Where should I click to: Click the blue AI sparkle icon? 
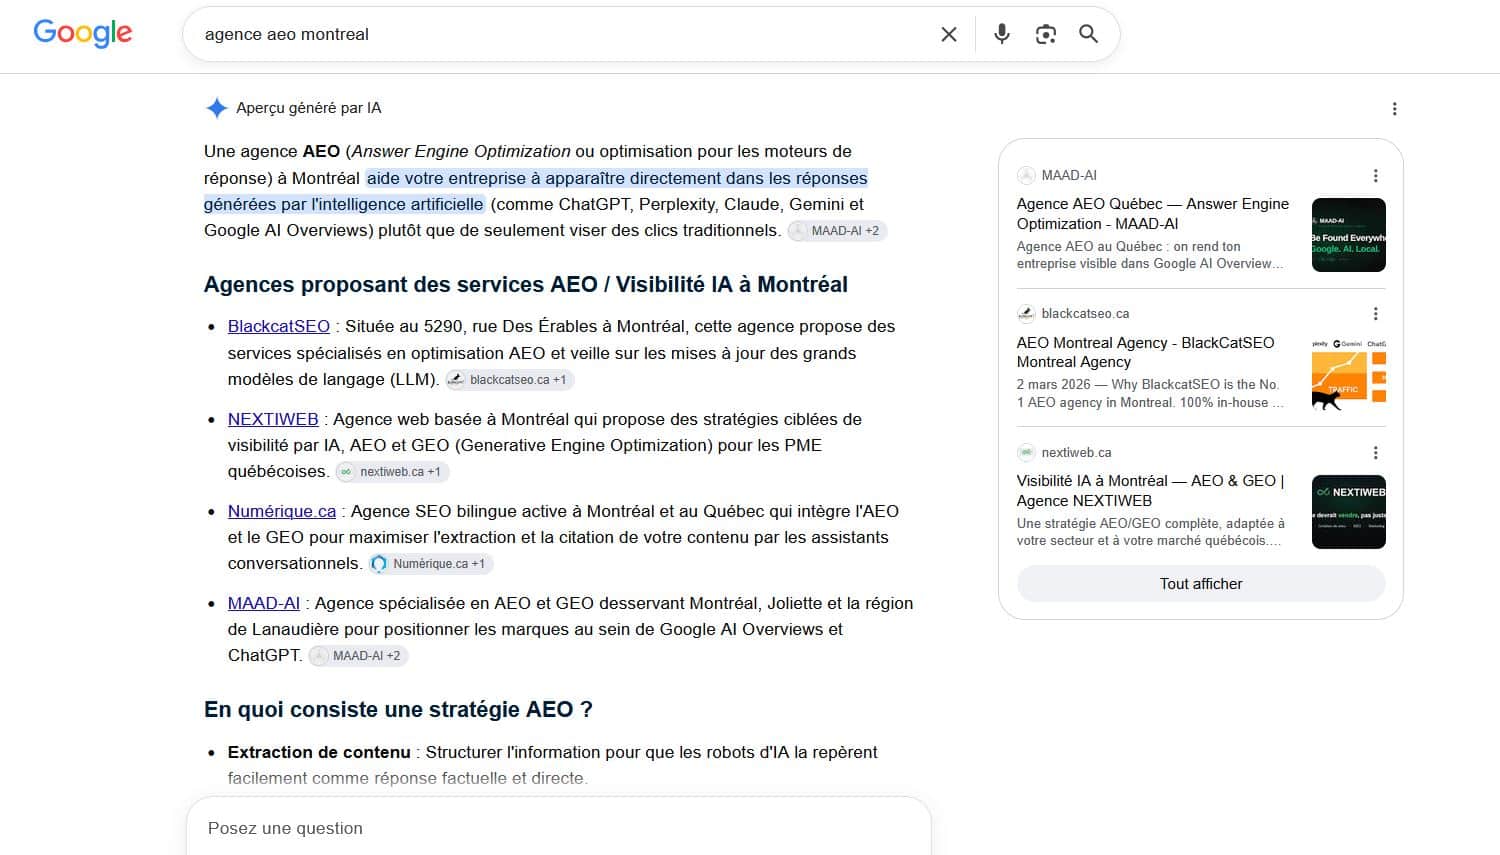[x=216, y=108]
